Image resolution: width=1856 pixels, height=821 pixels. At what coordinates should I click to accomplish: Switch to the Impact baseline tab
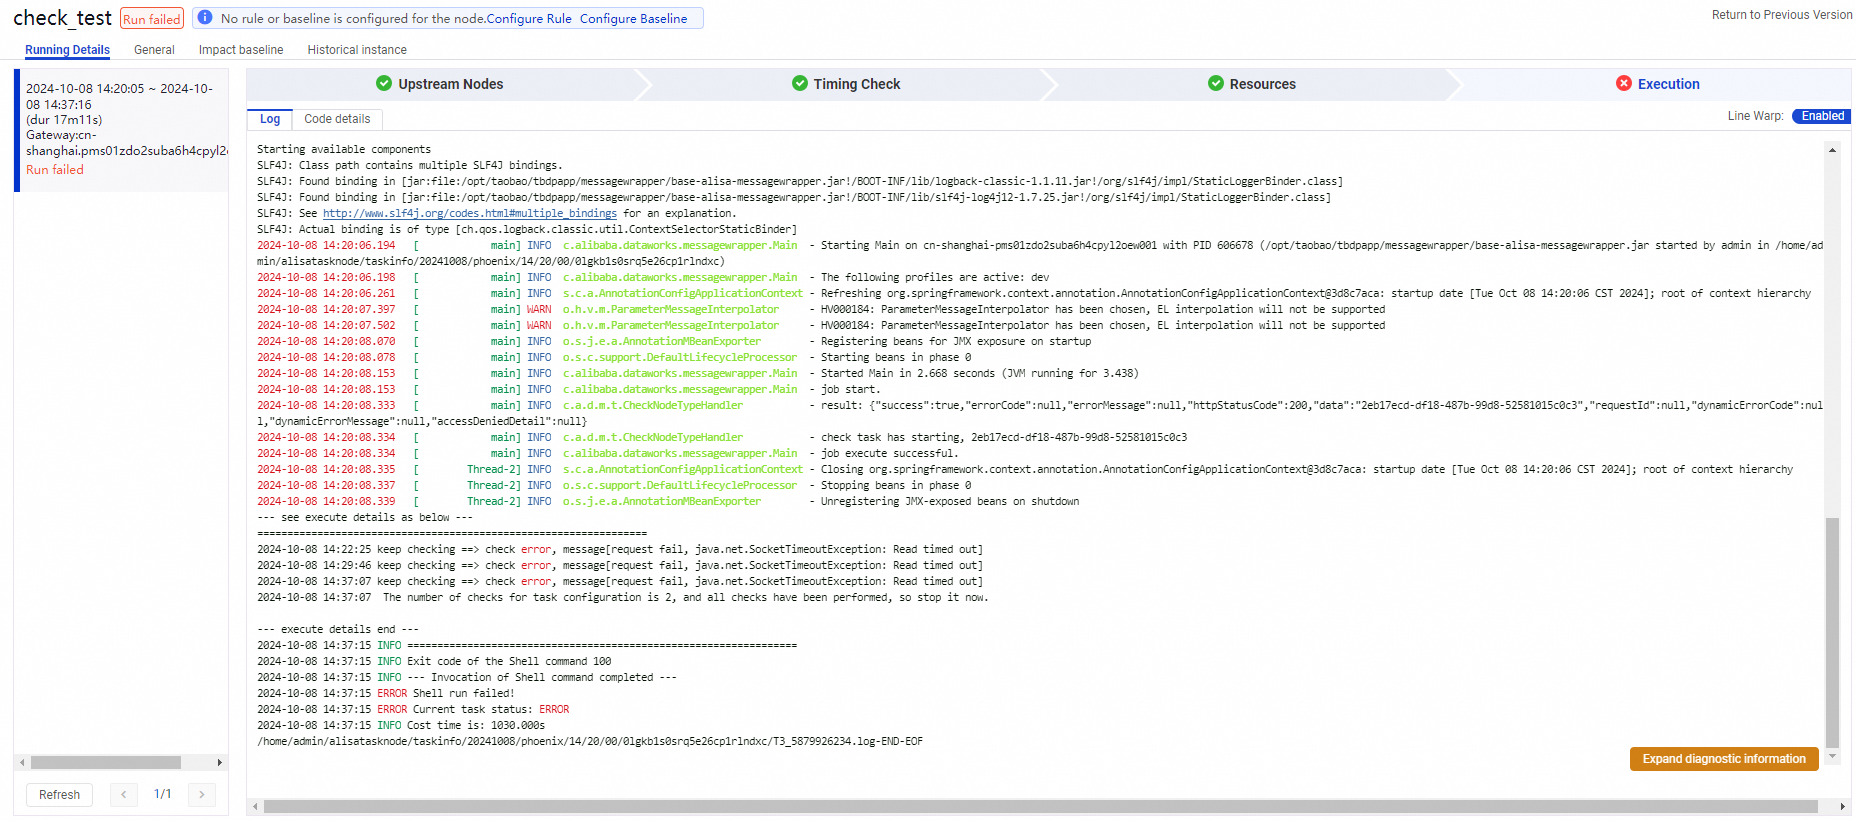[x=241, y=50]
